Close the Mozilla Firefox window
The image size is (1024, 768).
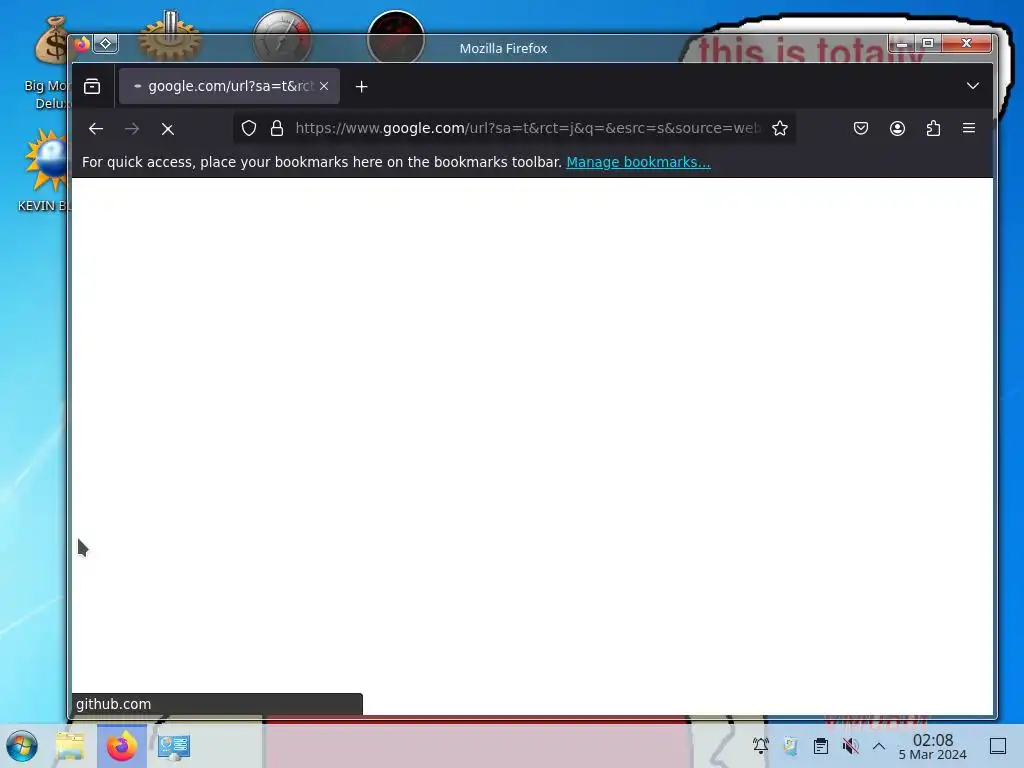pyautogui.click(x=967, y=43)
